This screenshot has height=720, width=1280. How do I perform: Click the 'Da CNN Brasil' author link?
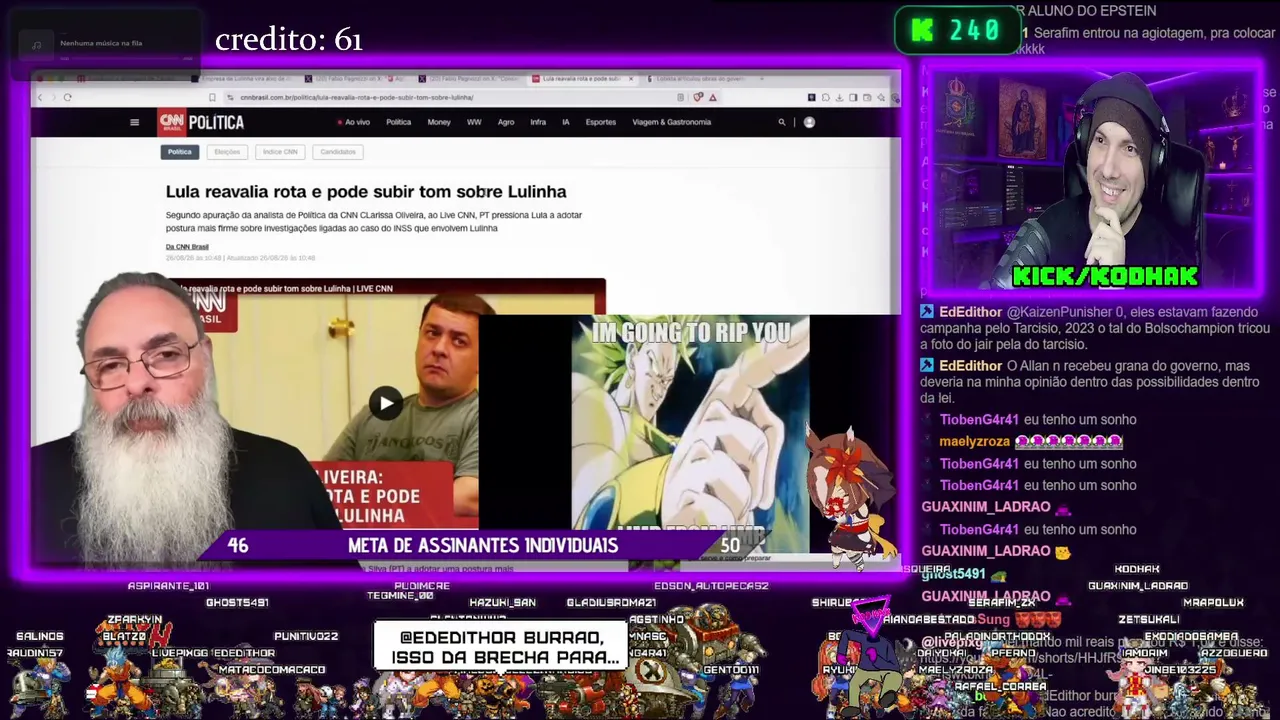point(187,247)
